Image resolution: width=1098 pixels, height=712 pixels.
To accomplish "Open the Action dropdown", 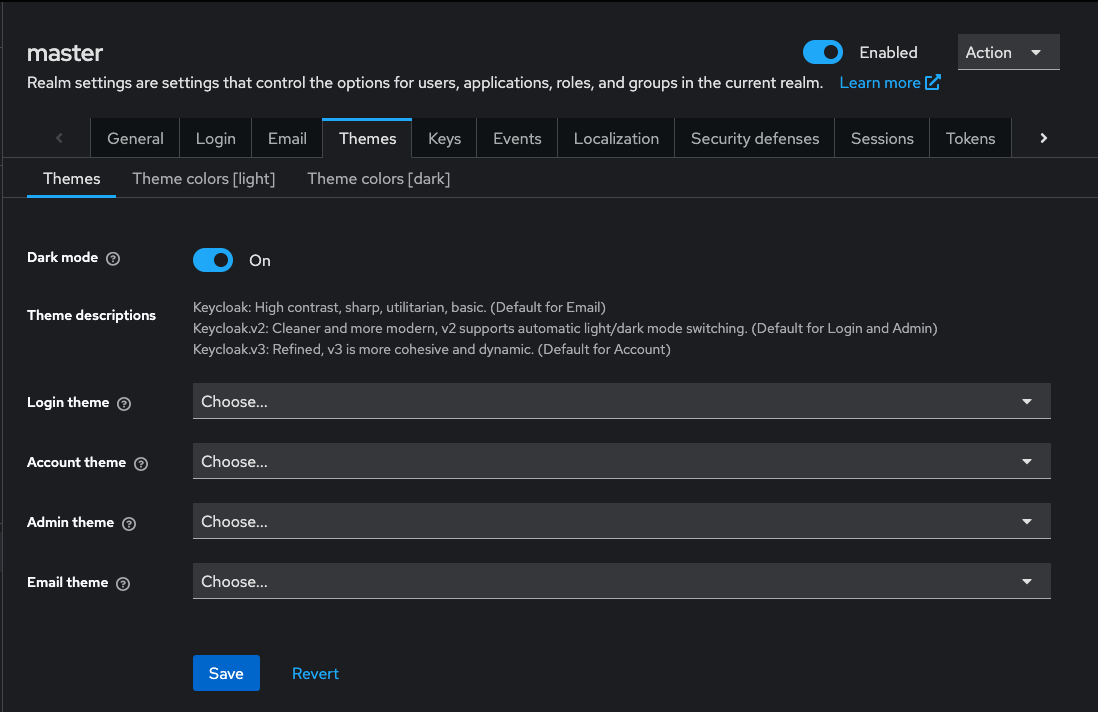I will [x=1008, y=52].
